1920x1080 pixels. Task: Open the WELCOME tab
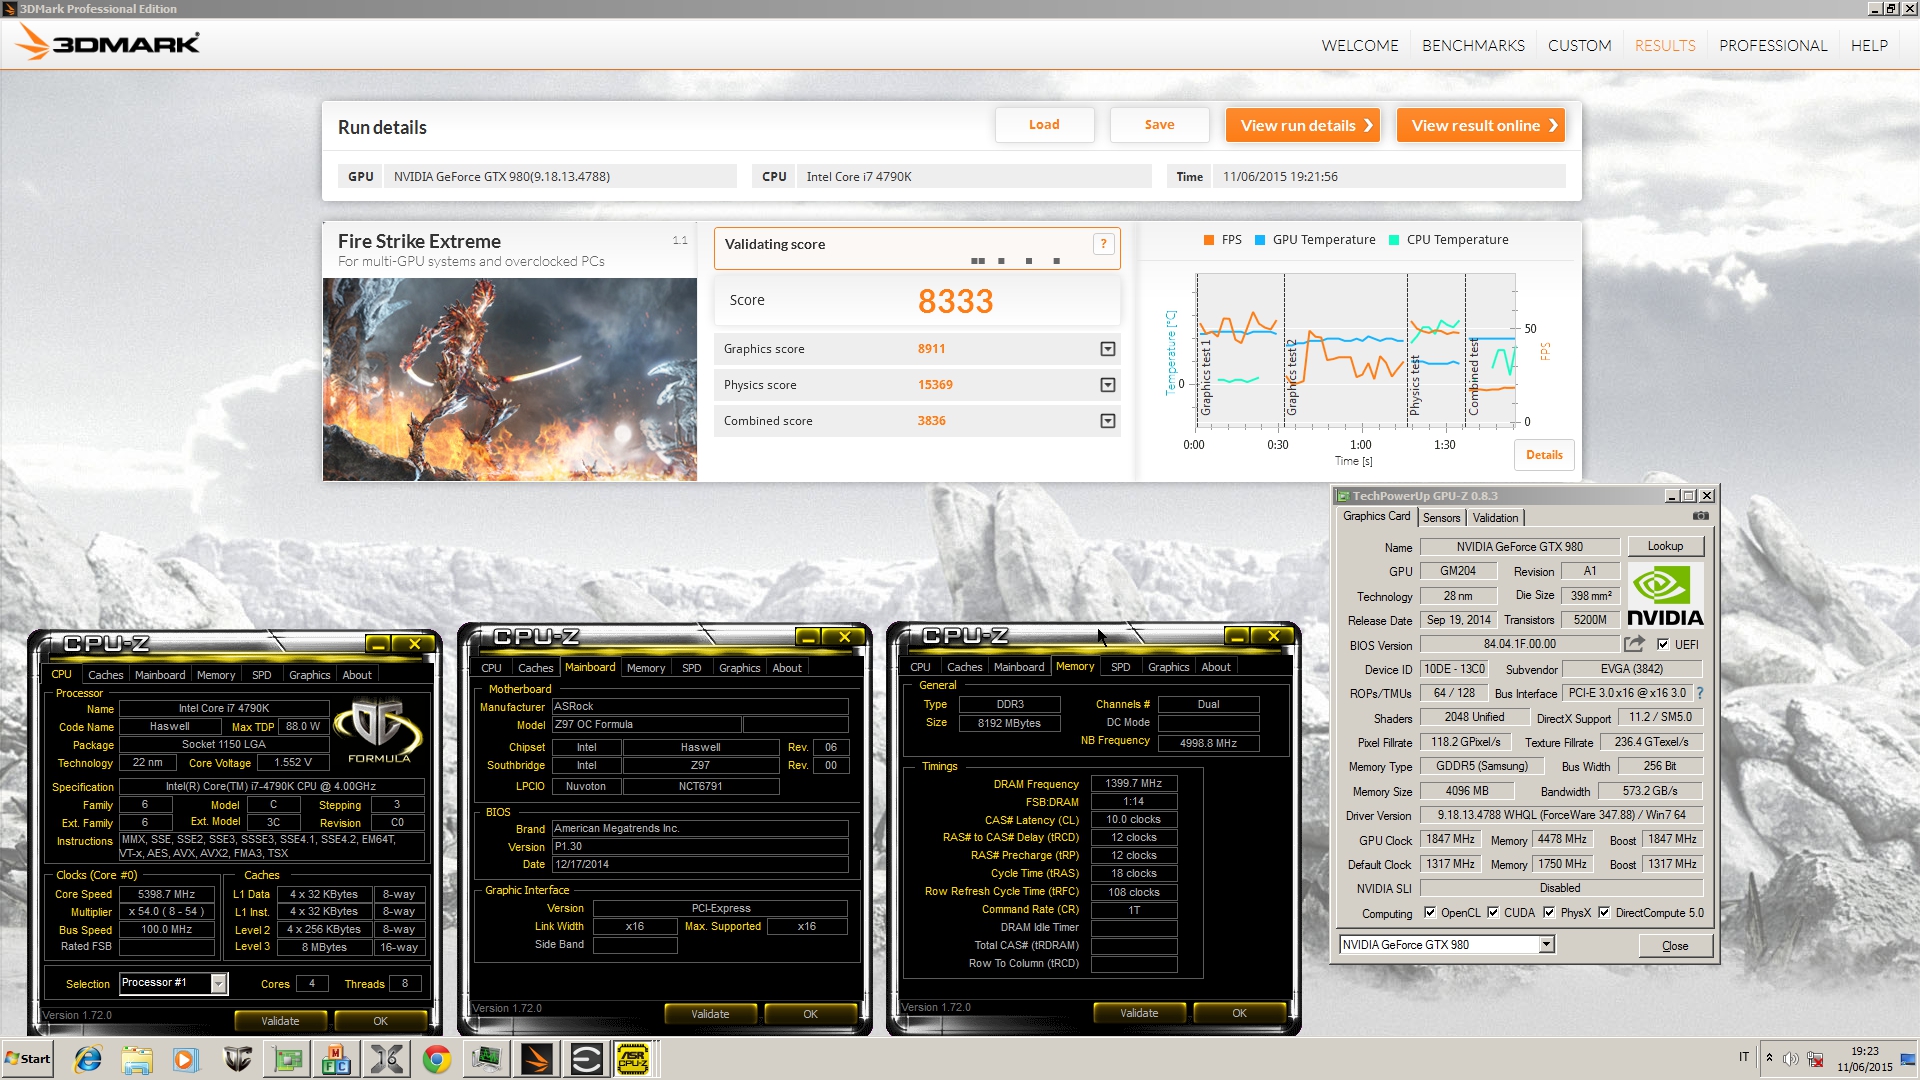pos(1359,46)
